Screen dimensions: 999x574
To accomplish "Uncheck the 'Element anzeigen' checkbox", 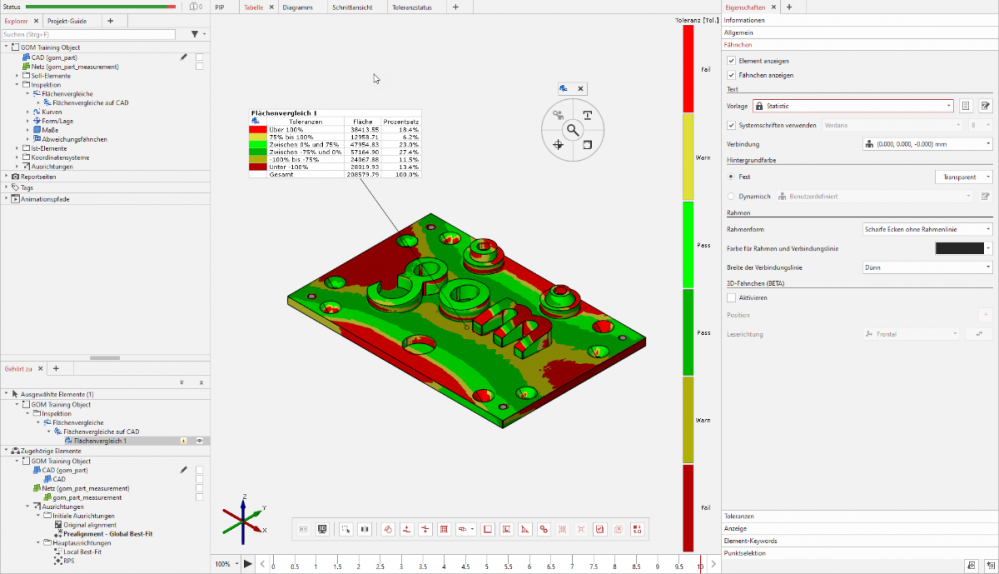I will click(731, 61).
